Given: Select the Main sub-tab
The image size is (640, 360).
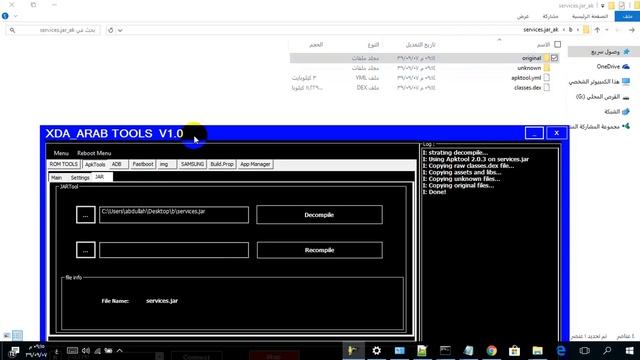Looking at the screenshot, I should click(57, 178).
